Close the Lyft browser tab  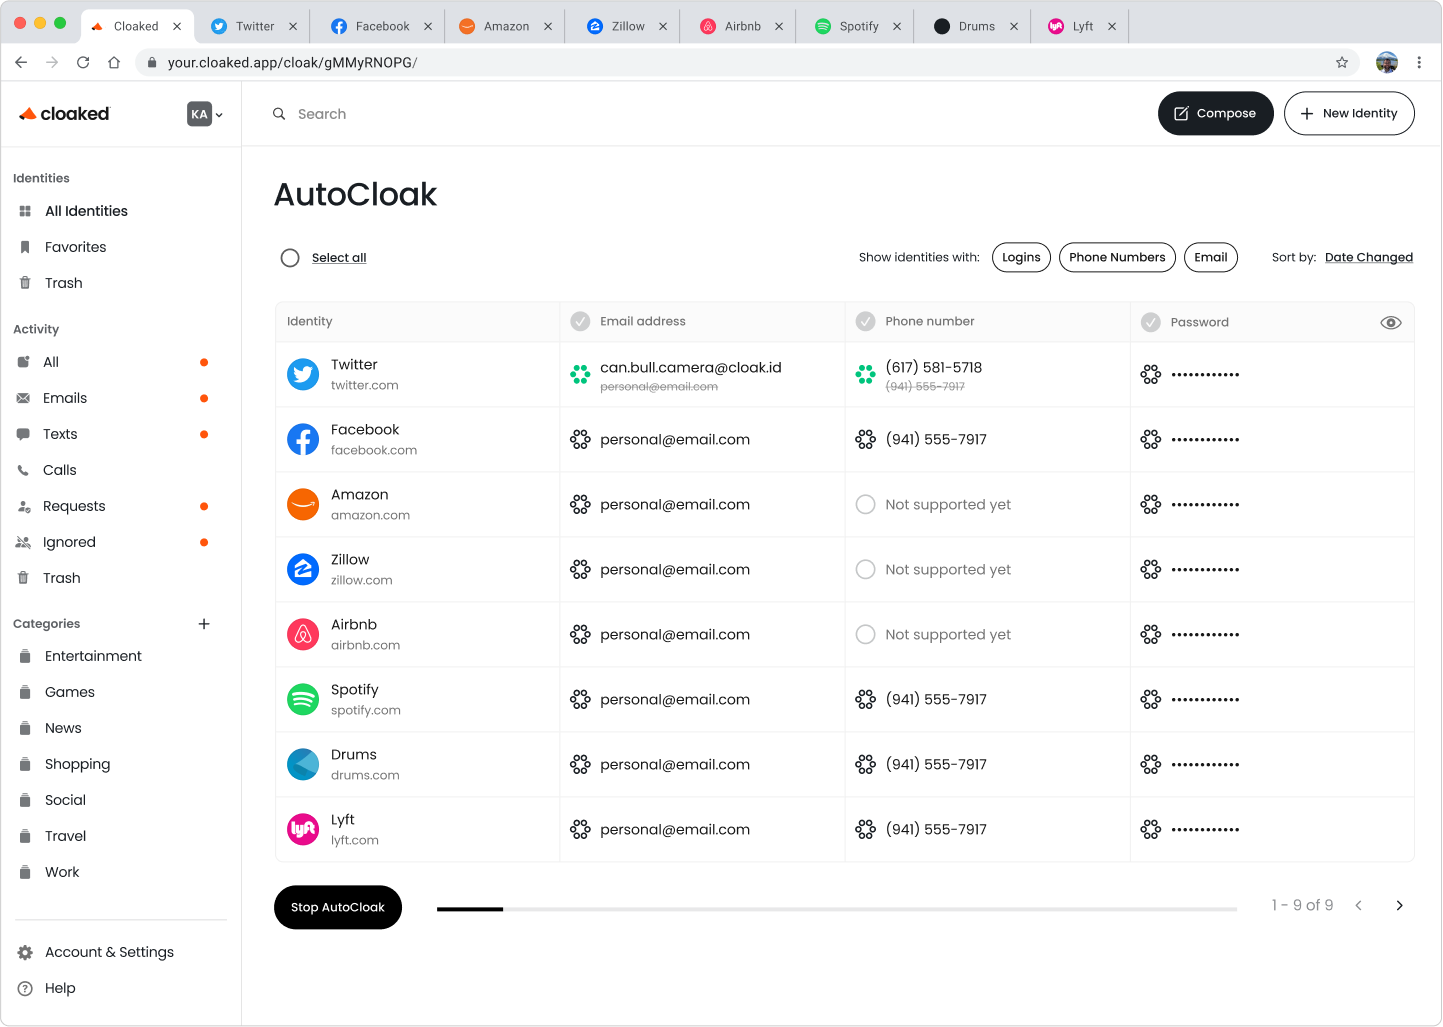coord(1112,27)
